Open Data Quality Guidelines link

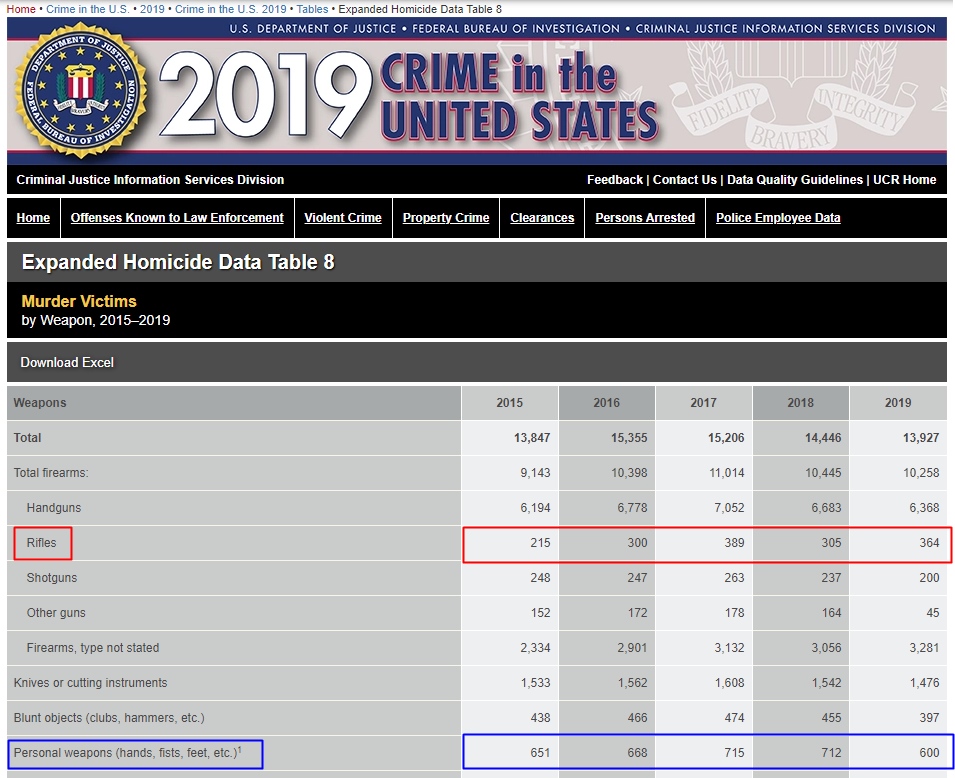(x=795, y=180)
